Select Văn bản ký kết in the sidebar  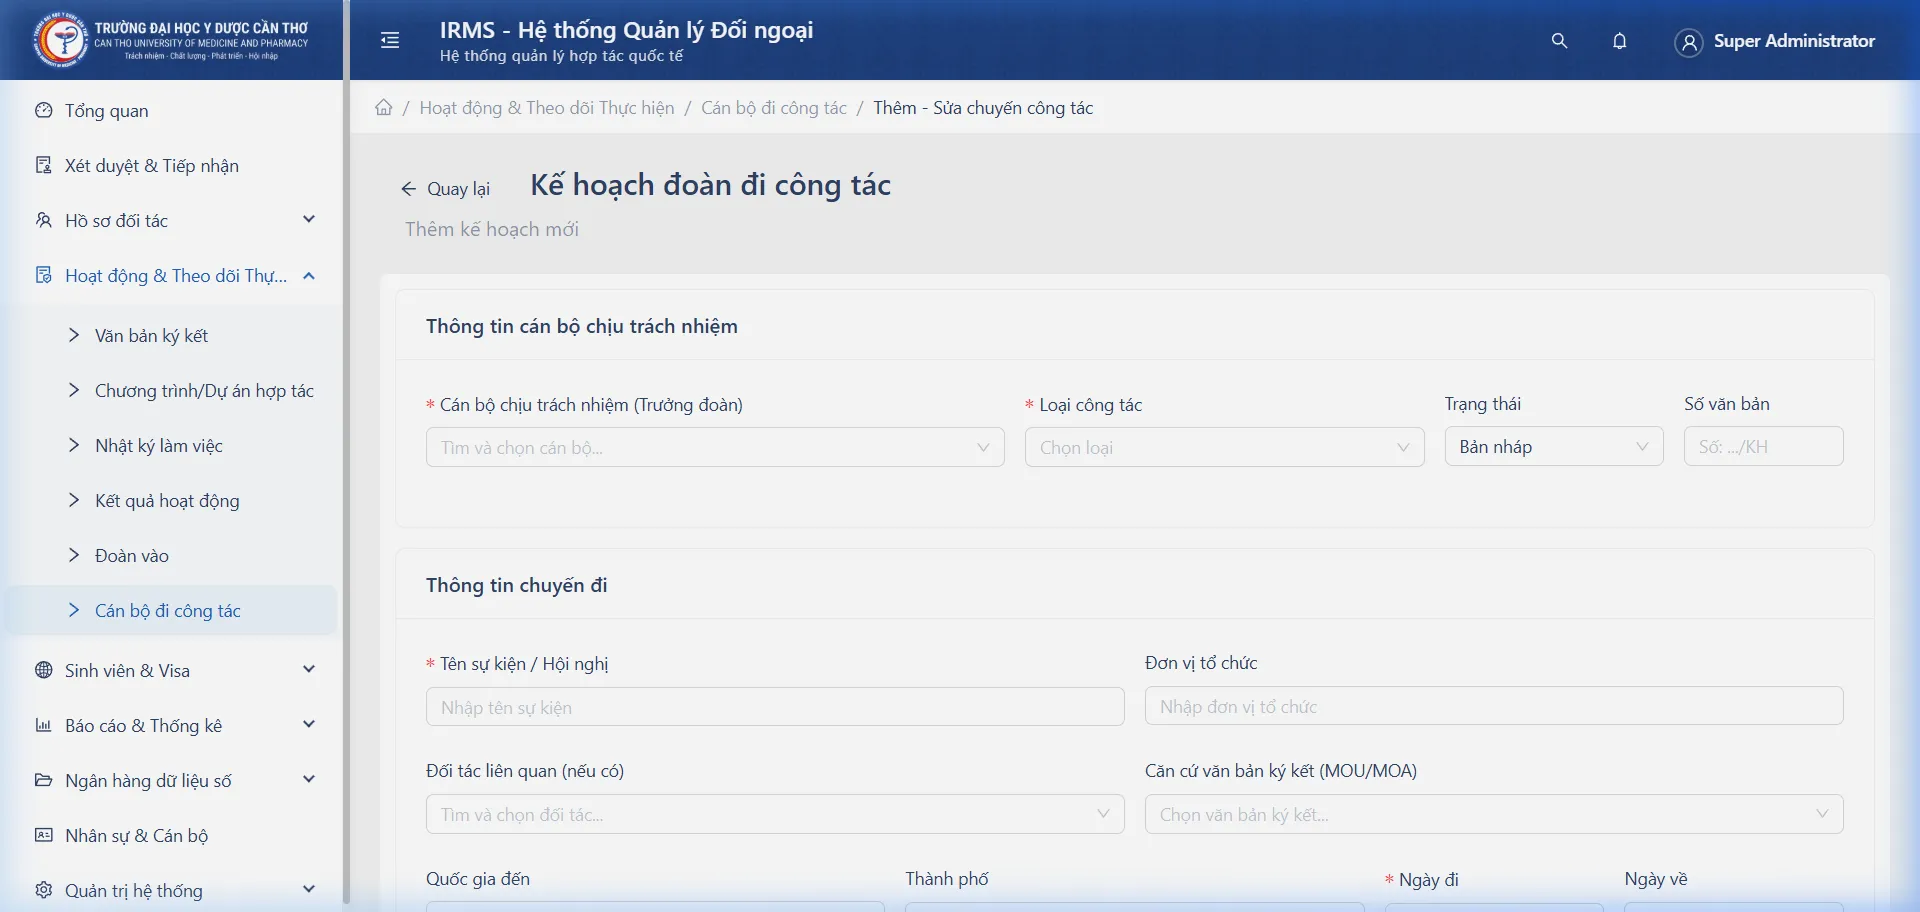click(151, 335)
